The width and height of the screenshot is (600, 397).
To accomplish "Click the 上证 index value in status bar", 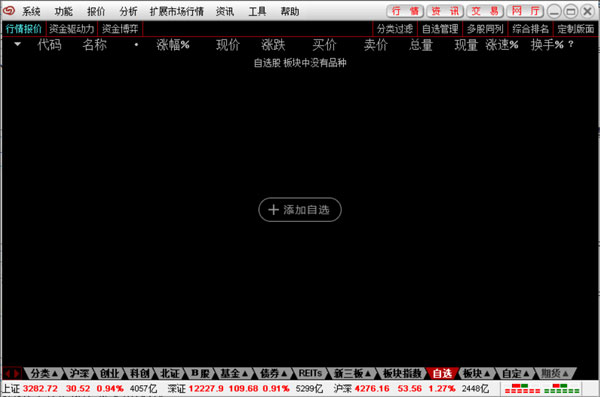I will [x=40, y=389].
